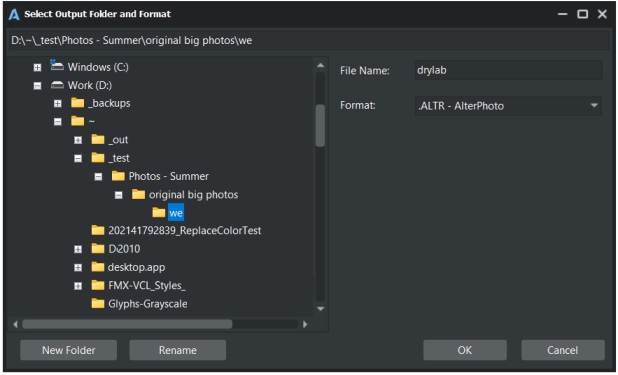Click the _test folder icon

(x=98, y=158)
